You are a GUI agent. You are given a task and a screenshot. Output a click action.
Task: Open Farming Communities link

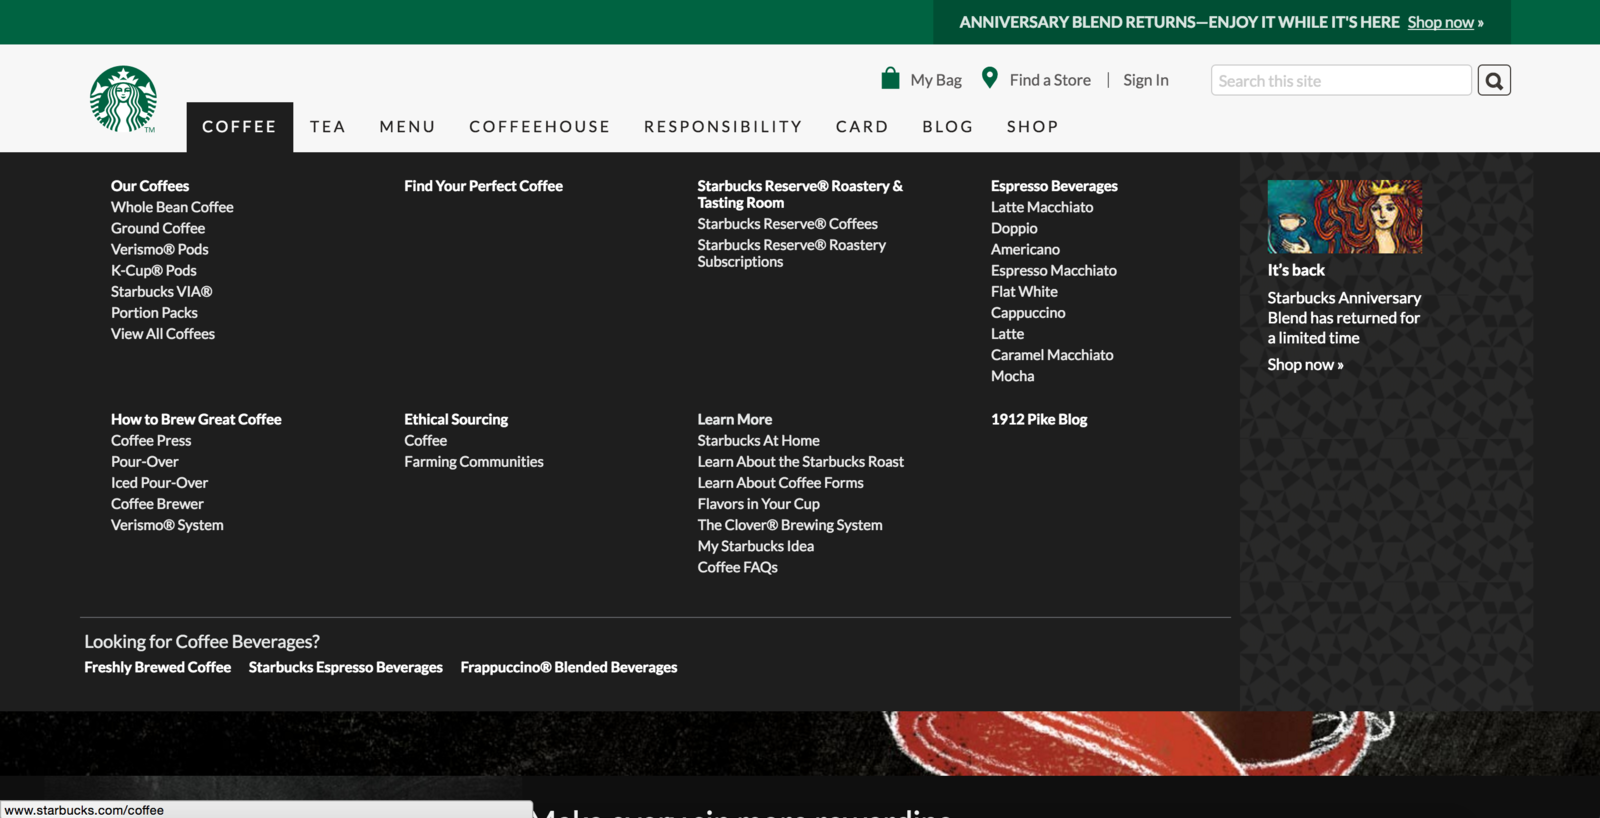[474, 461]
